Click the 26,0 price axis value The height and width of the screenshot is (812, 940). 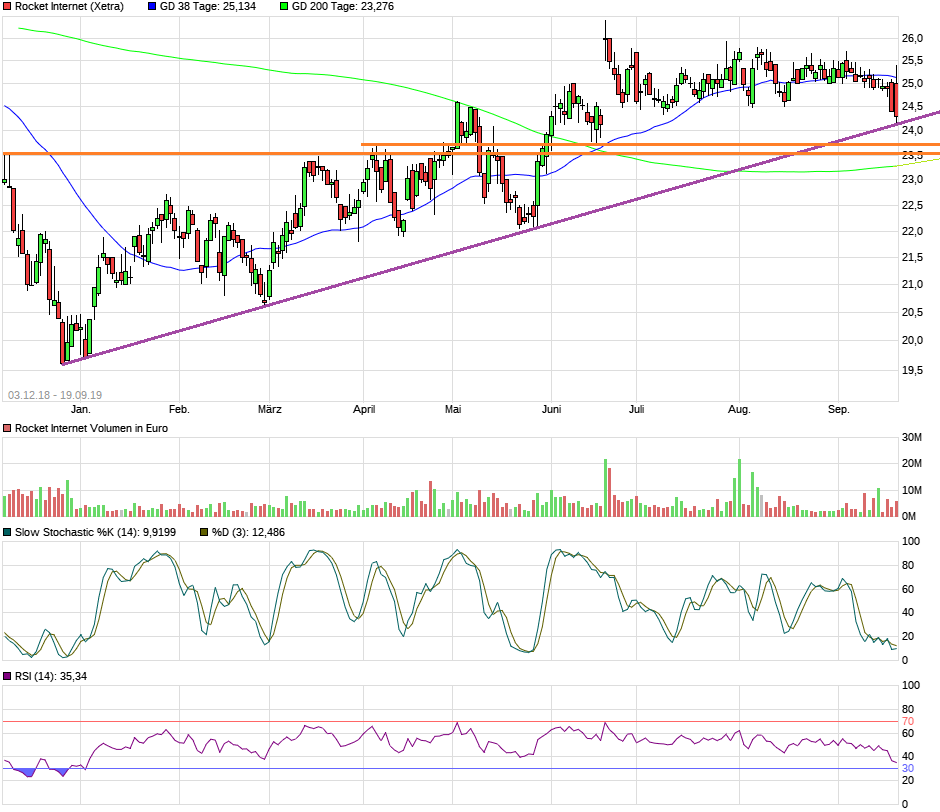coord(912,38)
